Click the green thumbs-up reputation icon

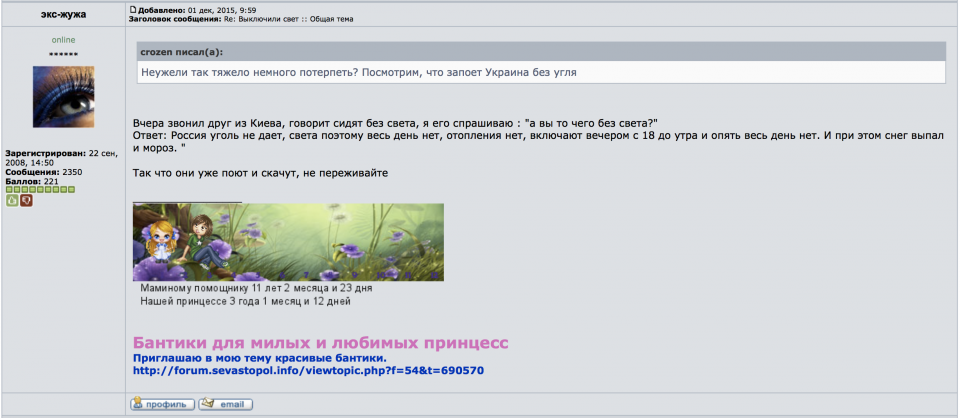[12, 200]
